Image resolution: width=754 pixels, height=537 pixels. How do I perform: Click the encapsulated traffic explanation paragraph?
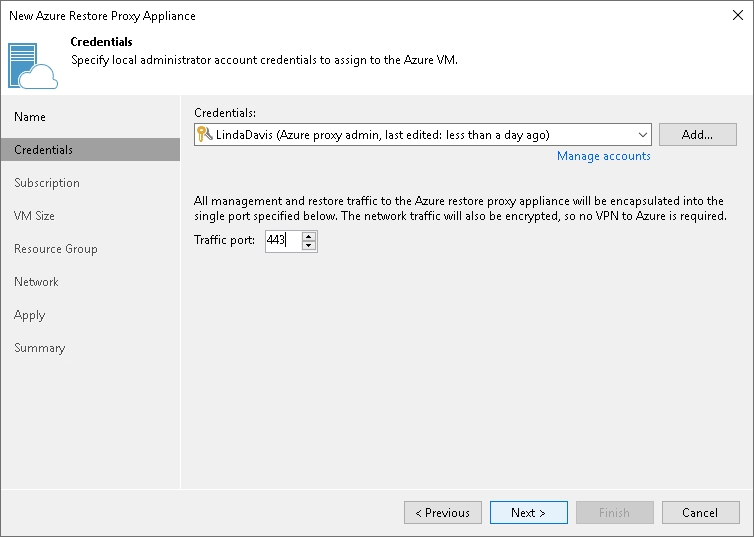(460, 208)
